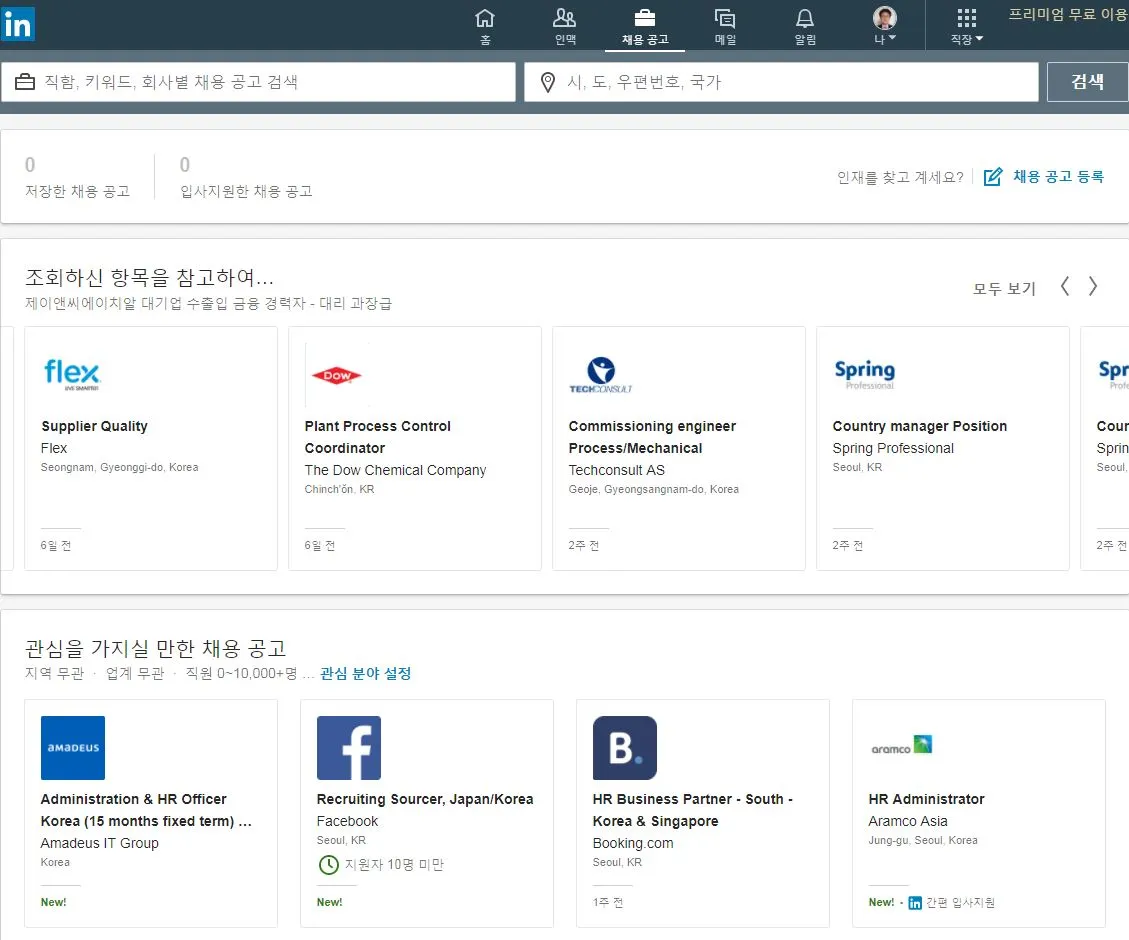Click the Easy Apply LinkedIn icon on Aramco card

point(914,903)
